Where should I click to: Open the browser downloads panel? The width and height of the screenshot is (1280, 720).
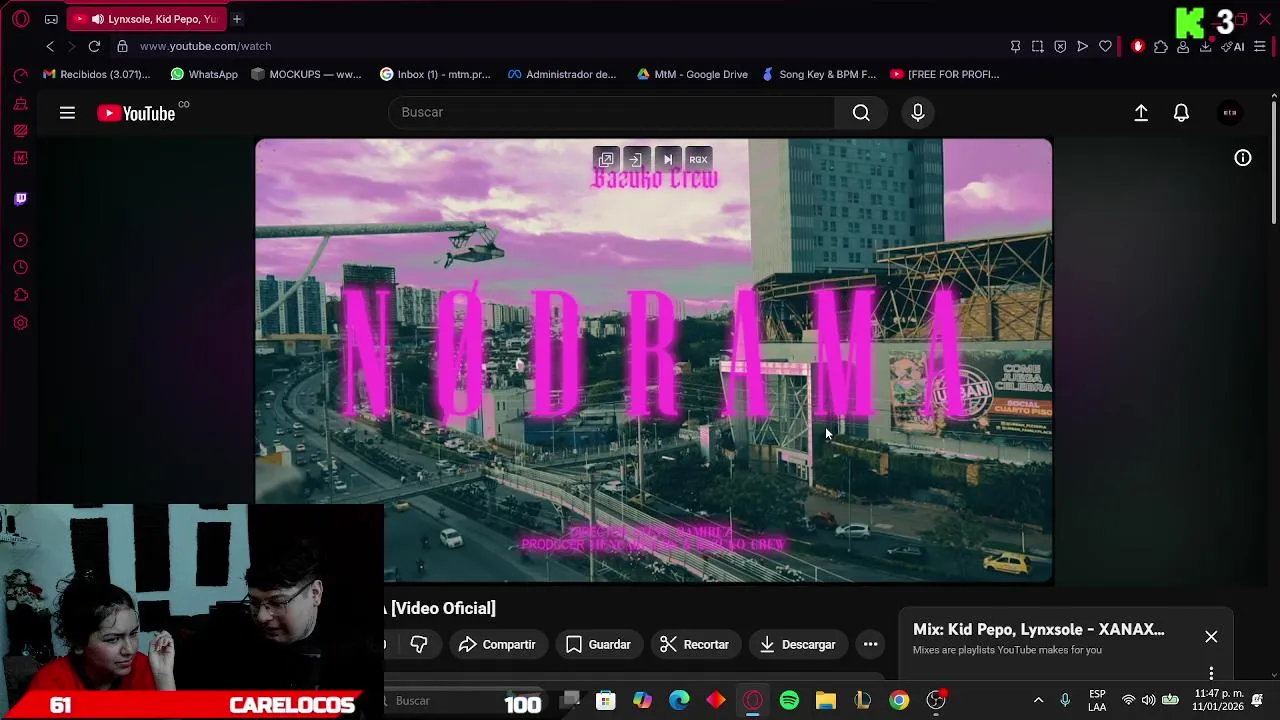[x=1205, y=46]
